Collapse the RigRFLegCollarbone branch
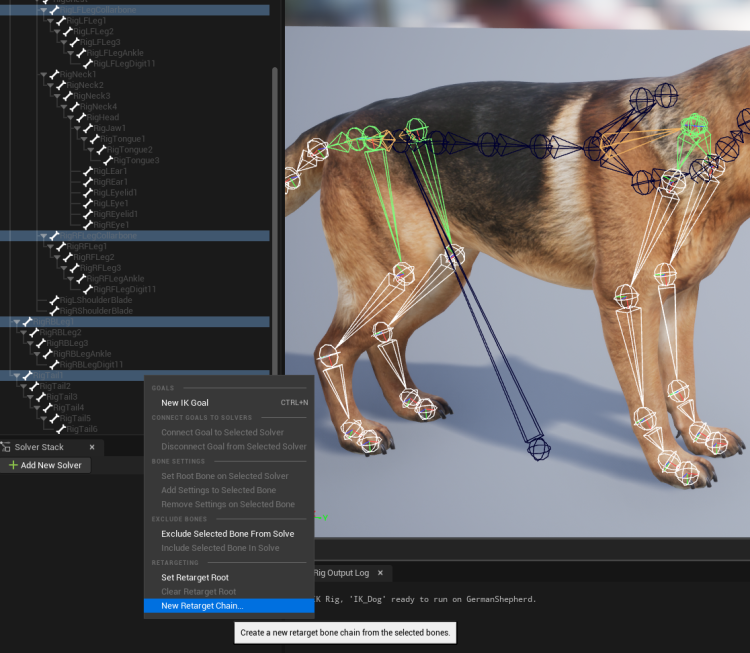The image size is (750, 653). click(43, 236)
